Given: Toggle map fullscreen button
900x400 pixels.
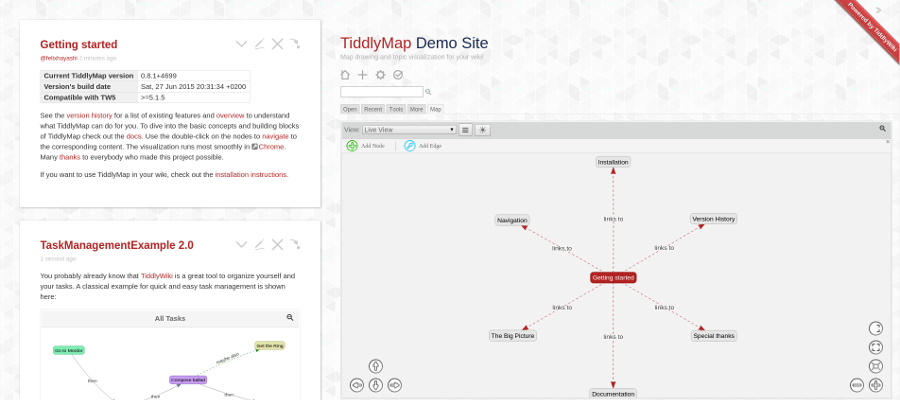Looking at the screenshot, I should point(876,347).
